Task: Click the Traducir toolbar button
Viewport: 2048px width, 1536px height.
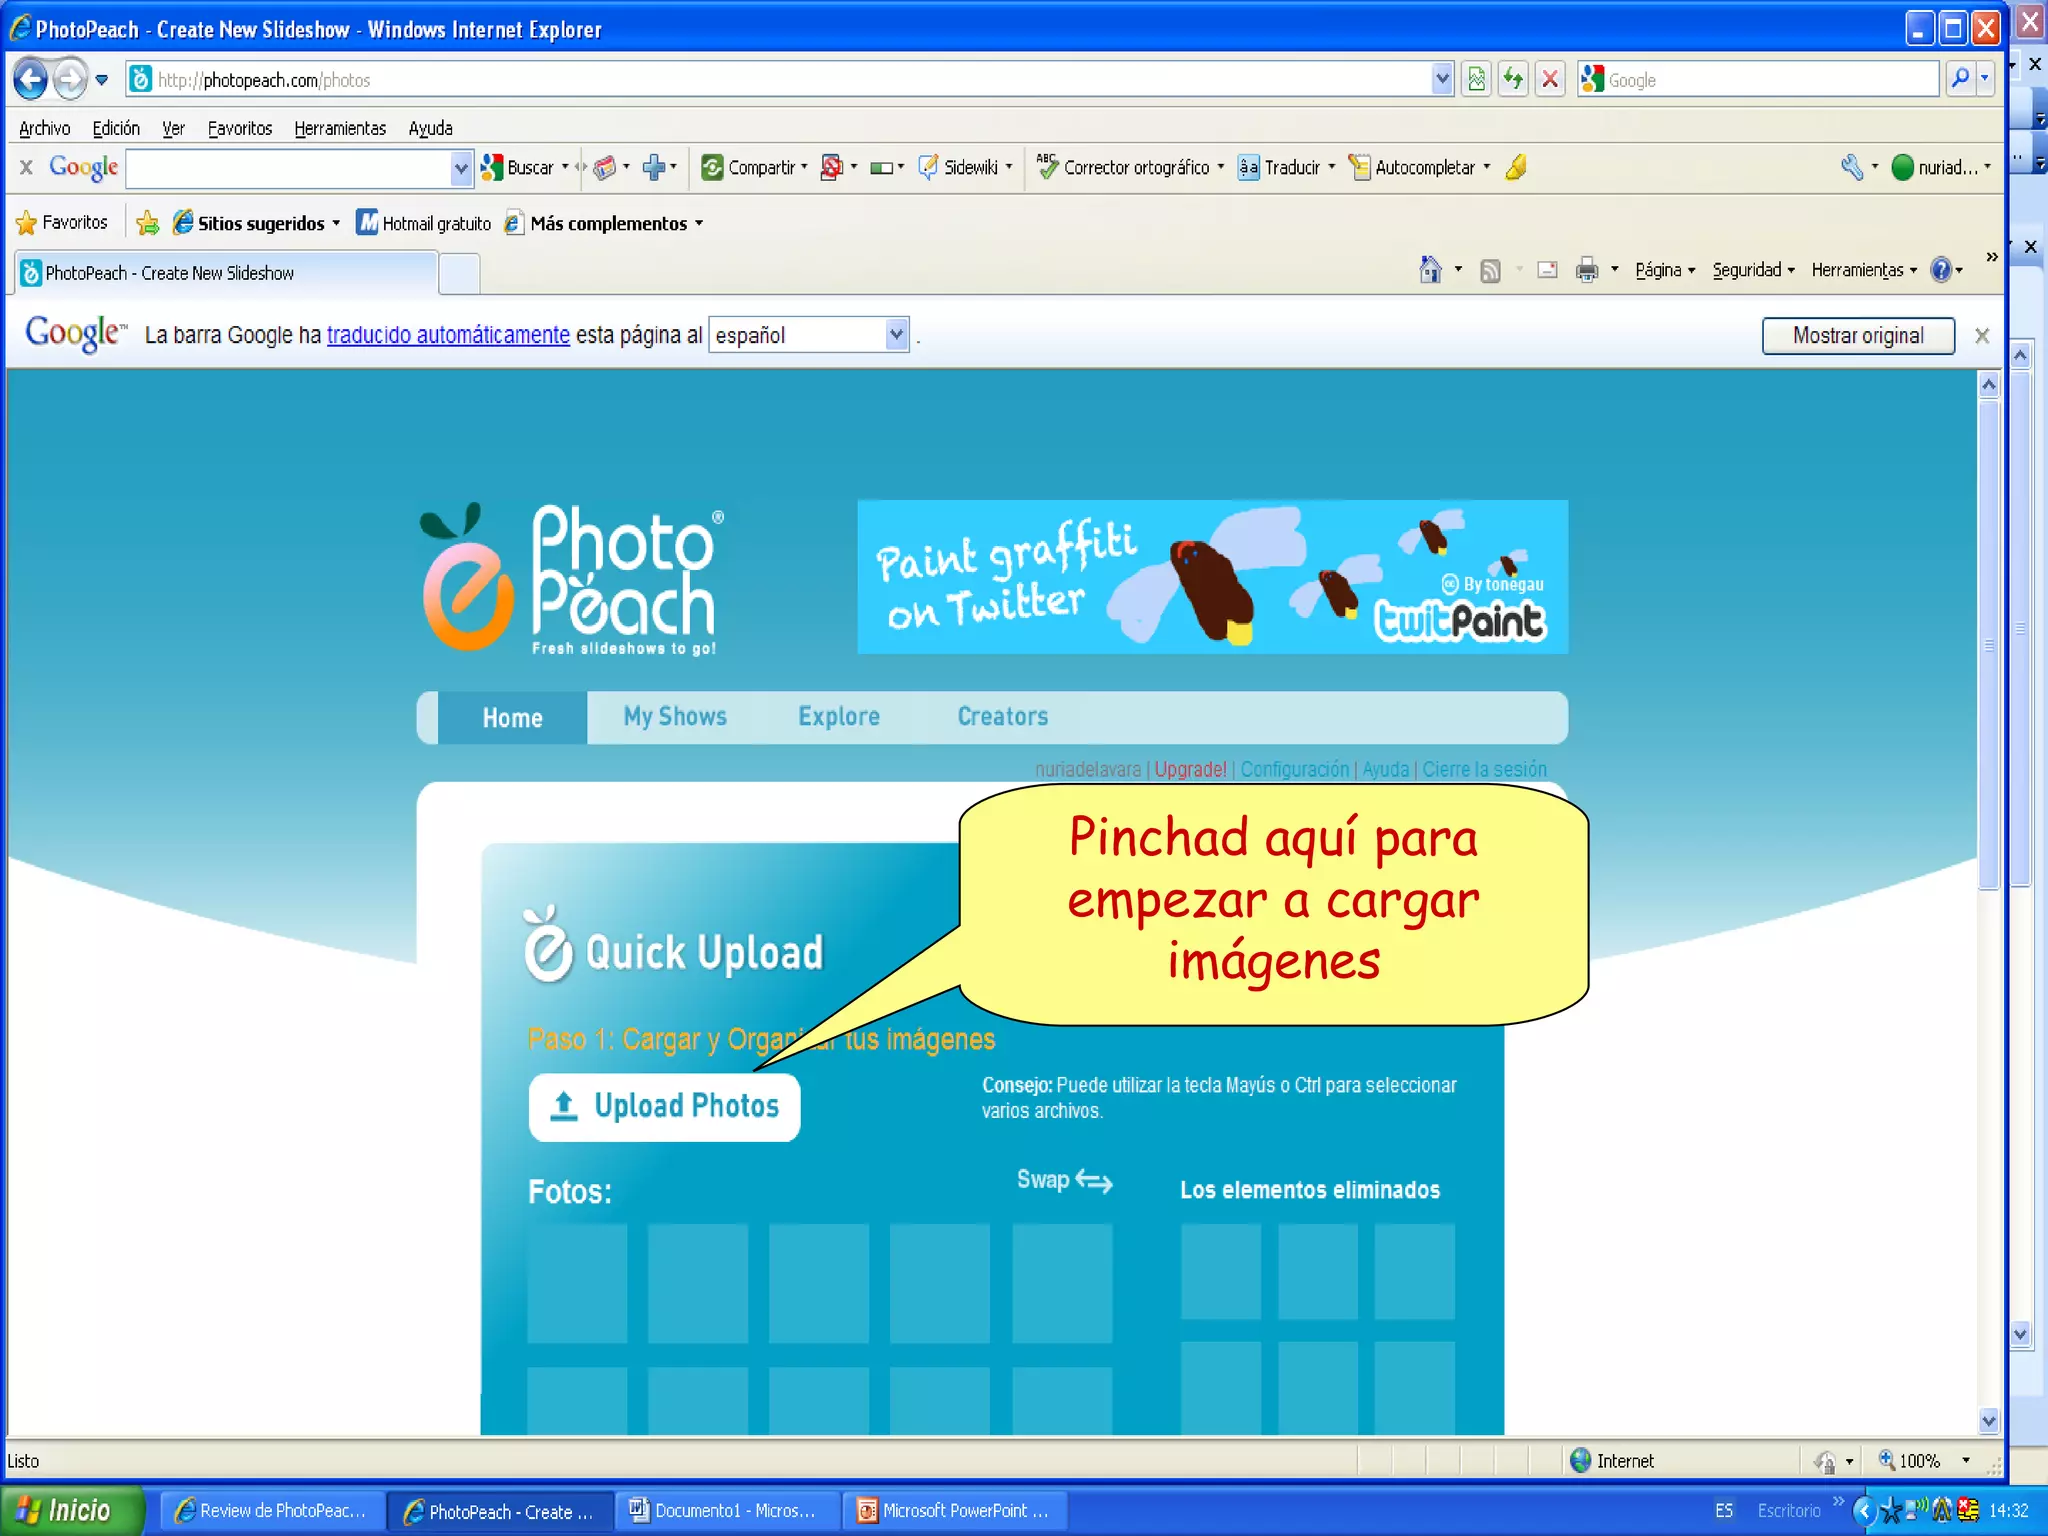Action: 1279,168
